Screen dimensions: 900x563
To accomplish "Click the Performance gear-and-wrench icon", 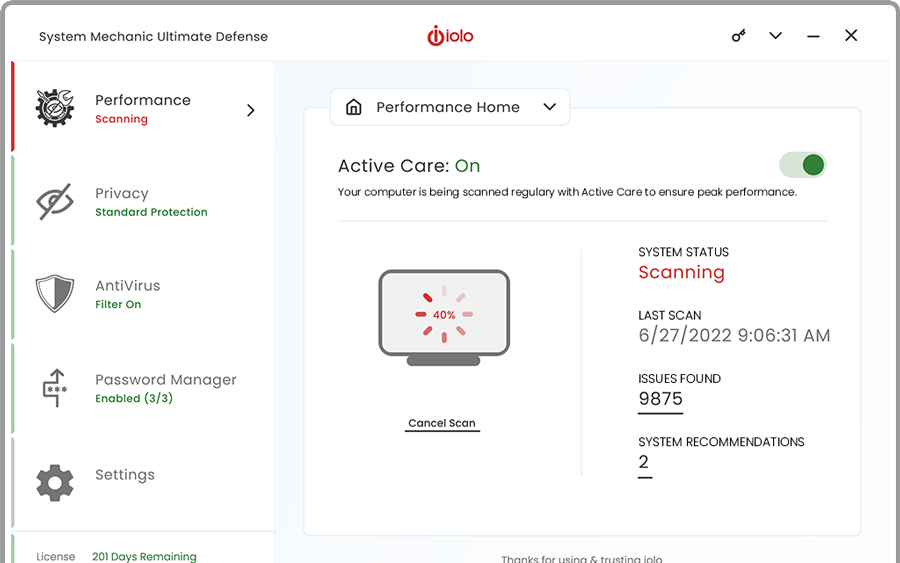I will 55,107.
